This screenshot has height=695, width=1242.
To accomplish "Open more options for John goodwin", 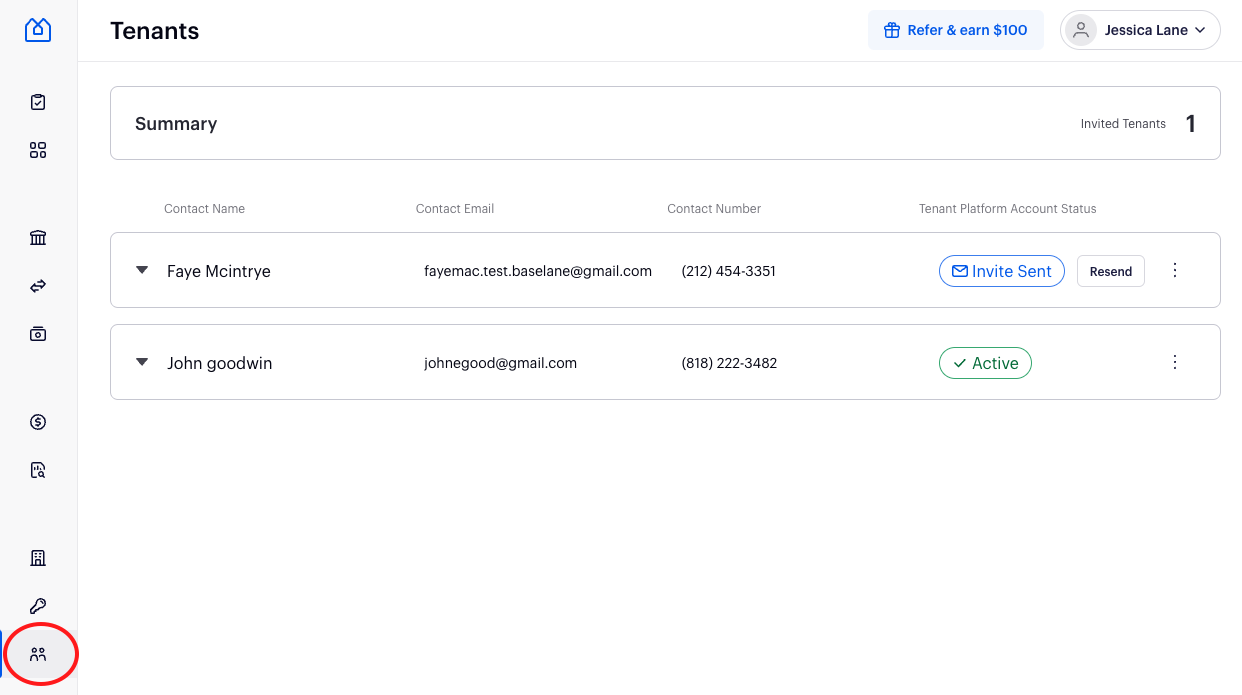I will coord(1175,362).
